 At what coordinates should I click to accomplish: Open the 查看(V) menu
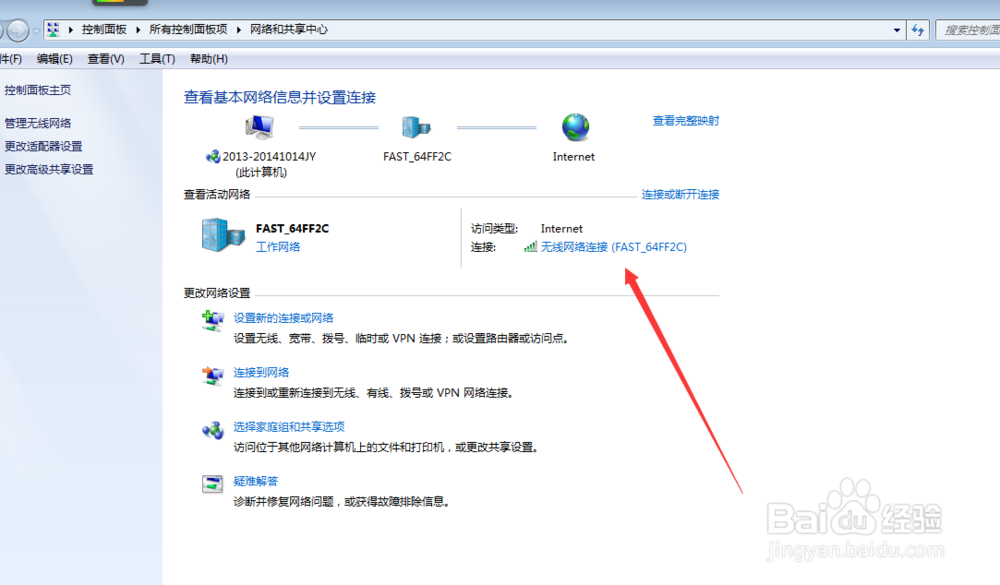point(105,59)
